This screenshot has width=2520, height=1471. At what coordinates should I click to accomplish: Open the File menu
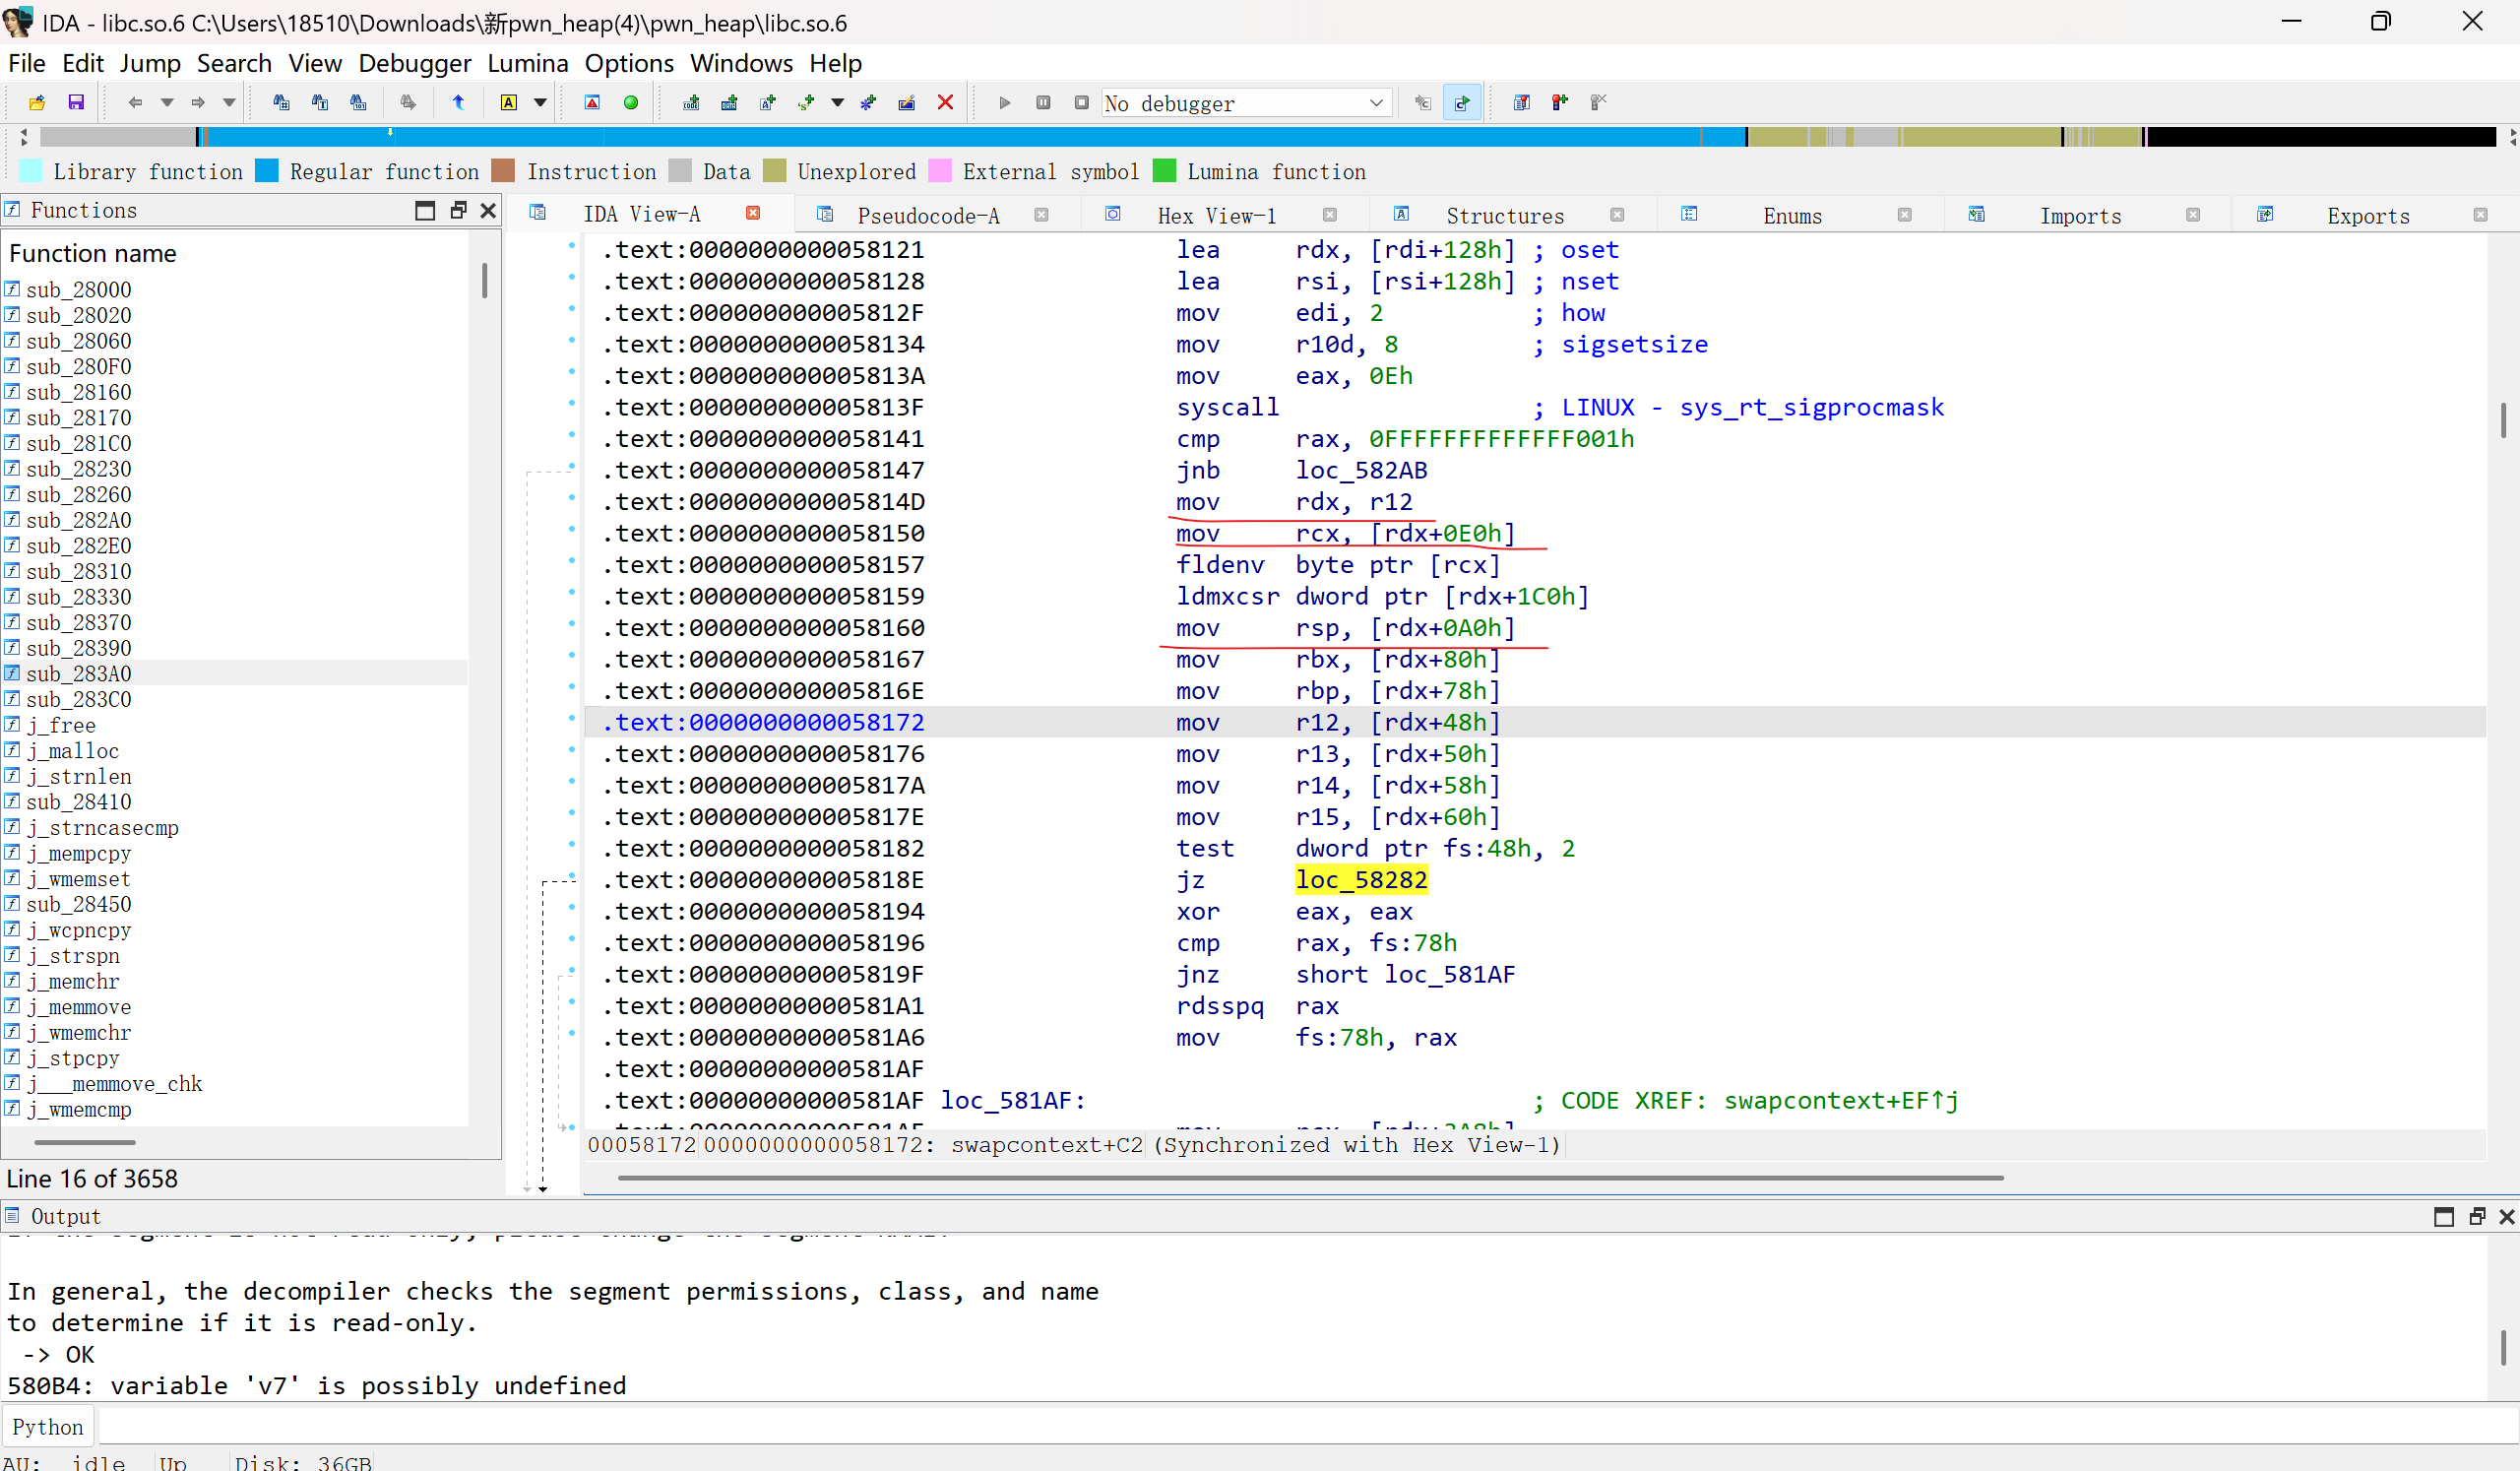27,63
